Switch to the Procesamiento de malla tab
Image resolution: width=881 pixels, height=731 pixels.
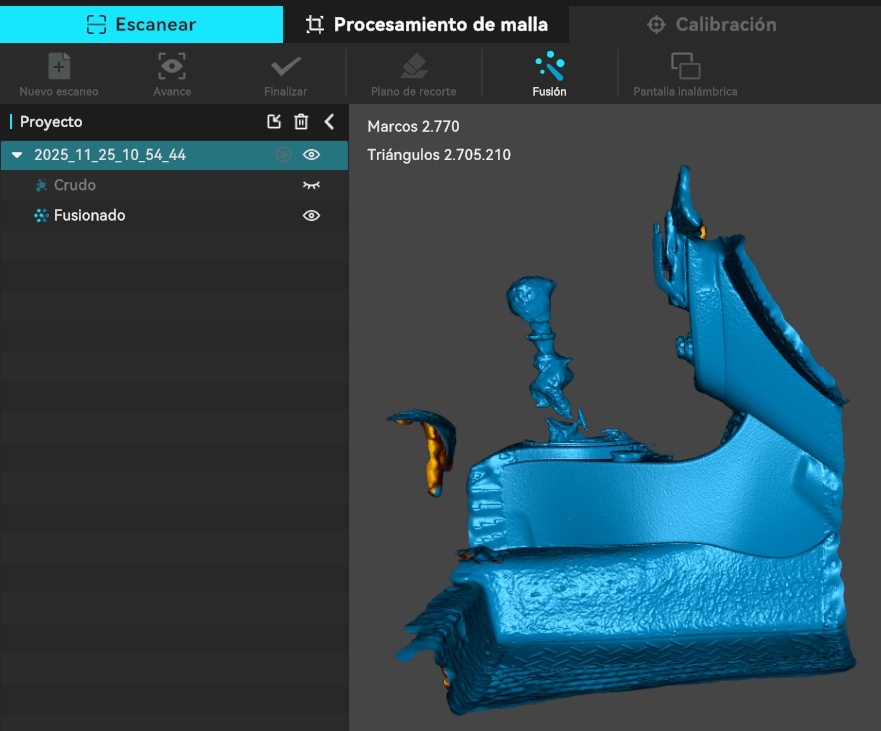427,24
